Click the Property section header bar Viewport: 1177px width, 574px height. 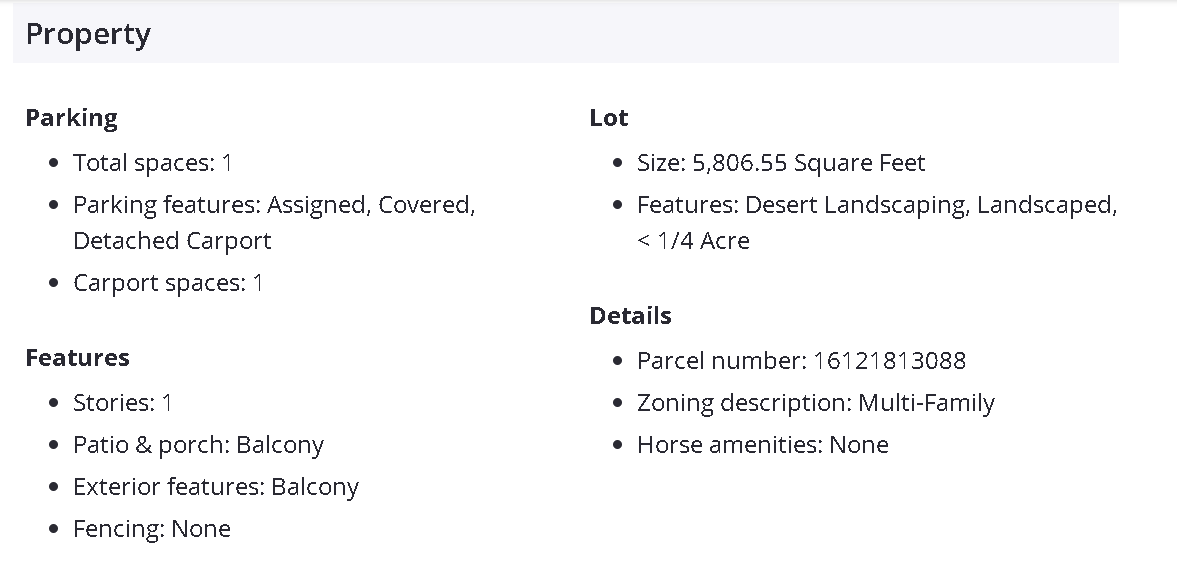(x=565, y=34)
